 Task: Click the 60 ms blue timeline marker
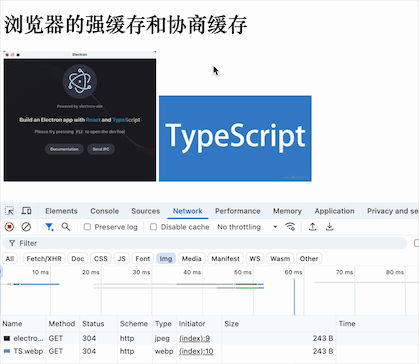294,297
